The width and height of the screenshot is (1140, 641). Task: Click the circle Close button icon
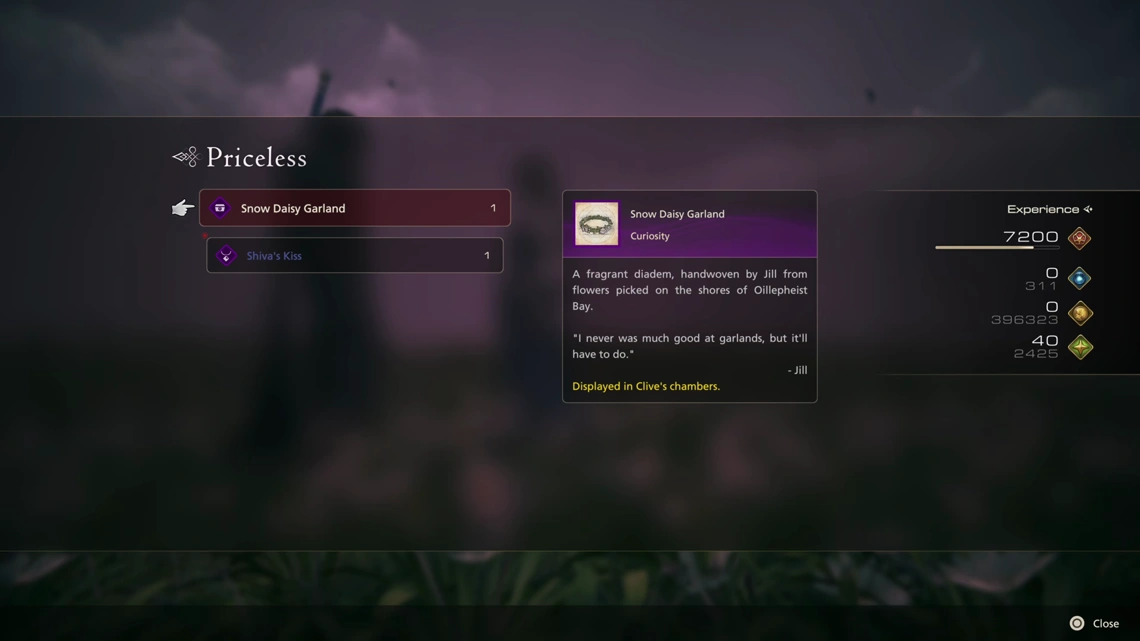coord(1077,623)
